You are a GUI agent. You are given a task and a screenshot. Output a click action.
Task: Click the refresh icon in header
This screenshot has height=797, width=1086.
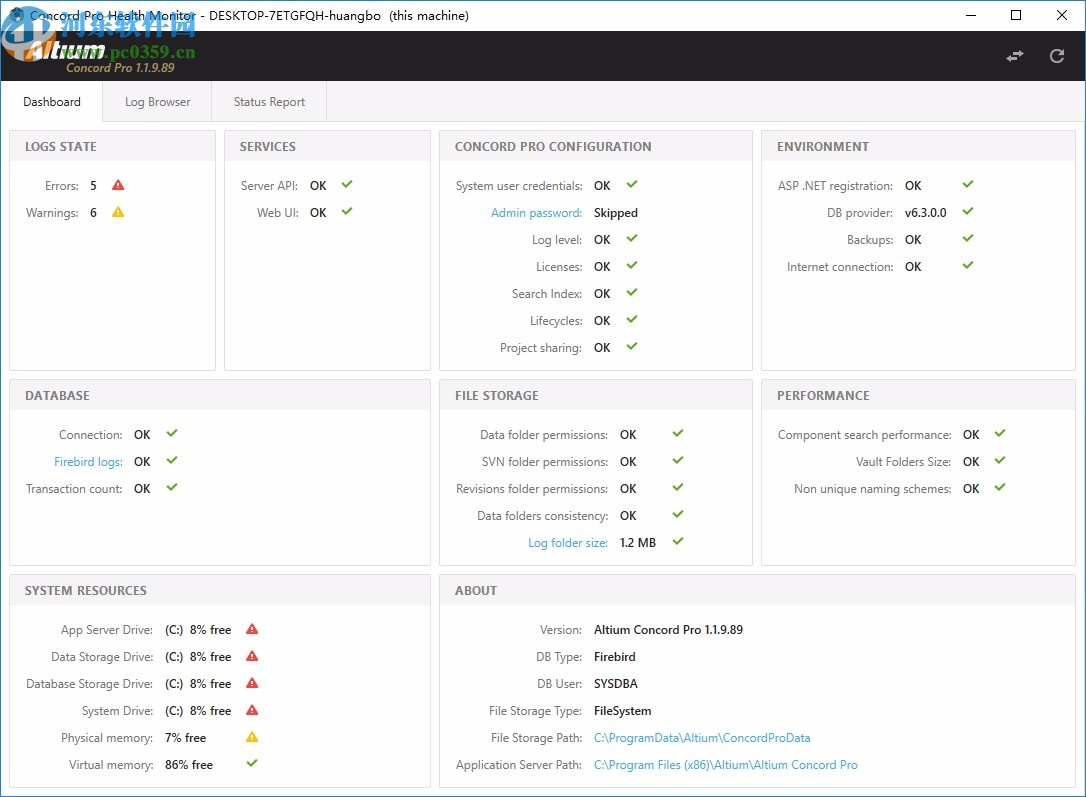click(1057, 56)
